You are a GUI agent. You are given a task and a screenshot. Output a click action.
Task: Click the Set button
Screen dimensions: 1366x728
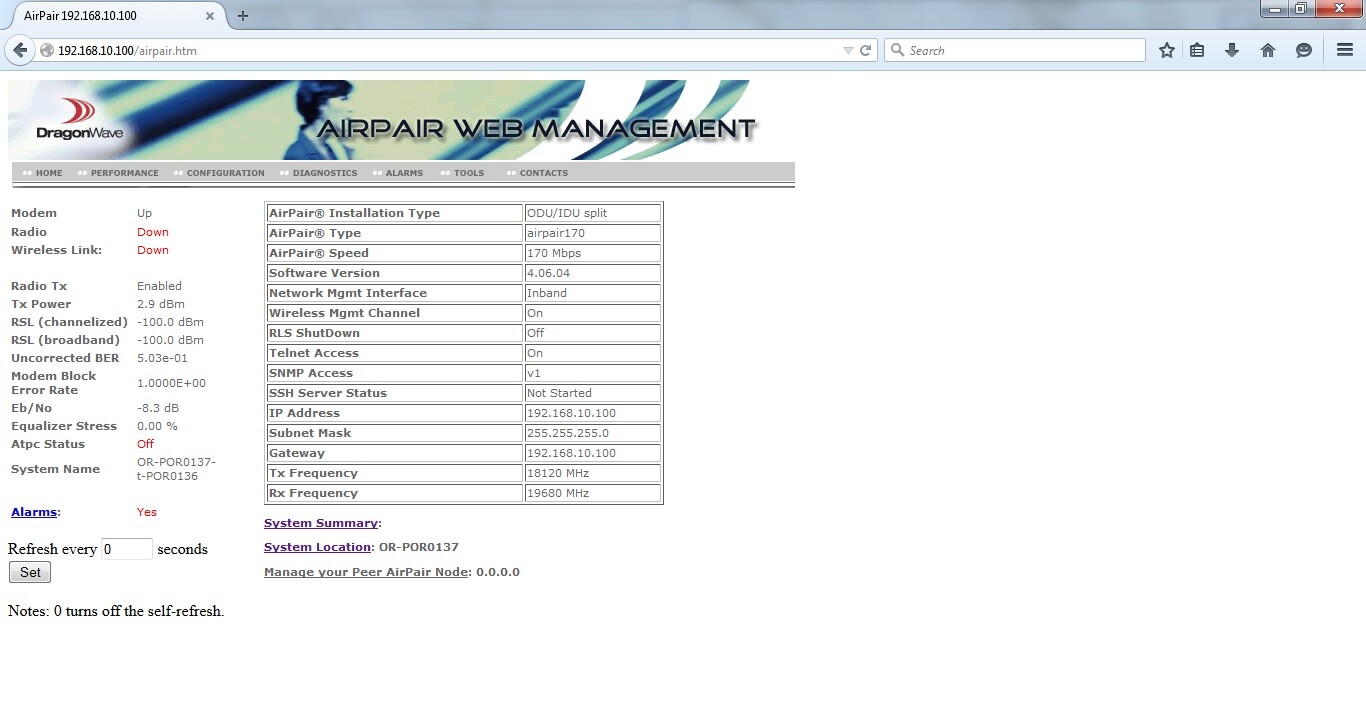point(30,572)
